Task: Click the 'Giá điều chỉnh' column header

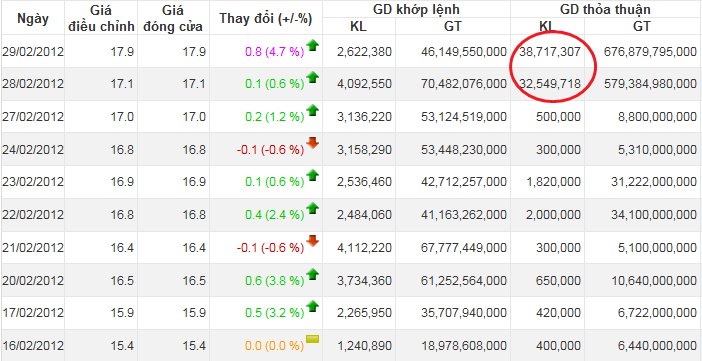Action: click(x=101, y=18)
